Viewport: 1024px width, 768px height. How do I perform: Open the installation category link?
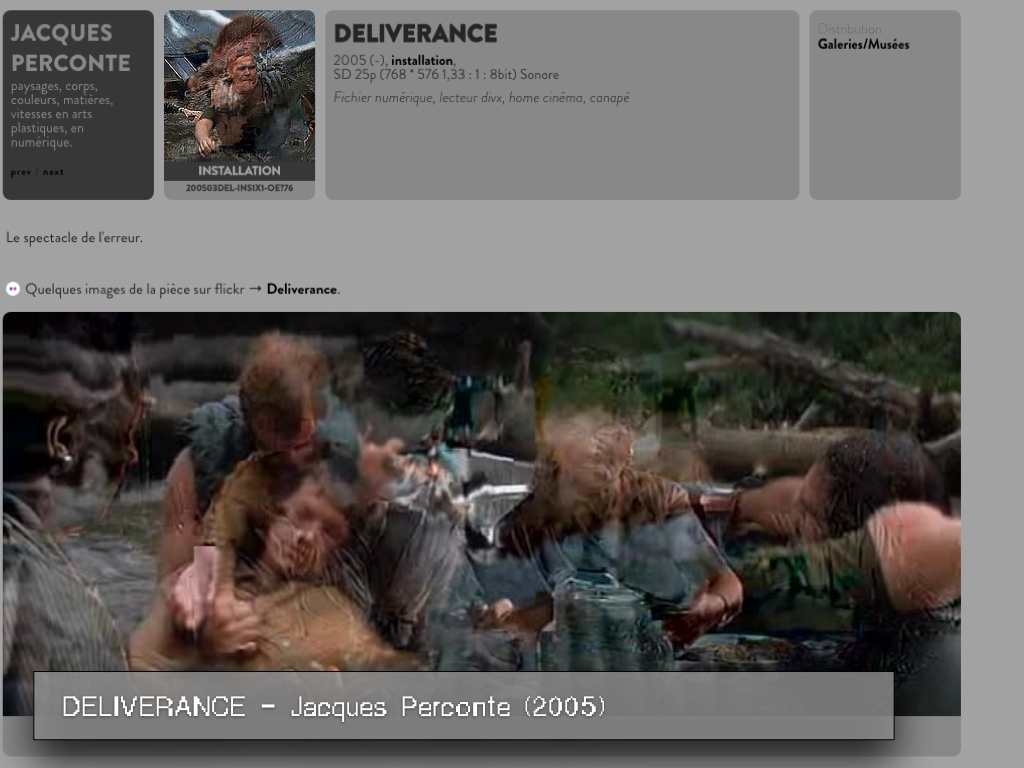pos(421,61)
